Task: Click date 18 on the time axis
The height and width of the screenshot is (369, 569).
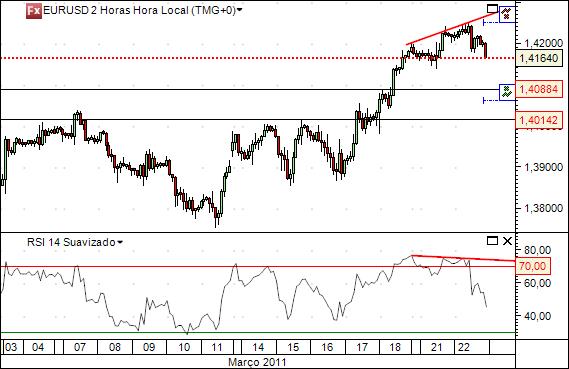Action: click(395, 347)
